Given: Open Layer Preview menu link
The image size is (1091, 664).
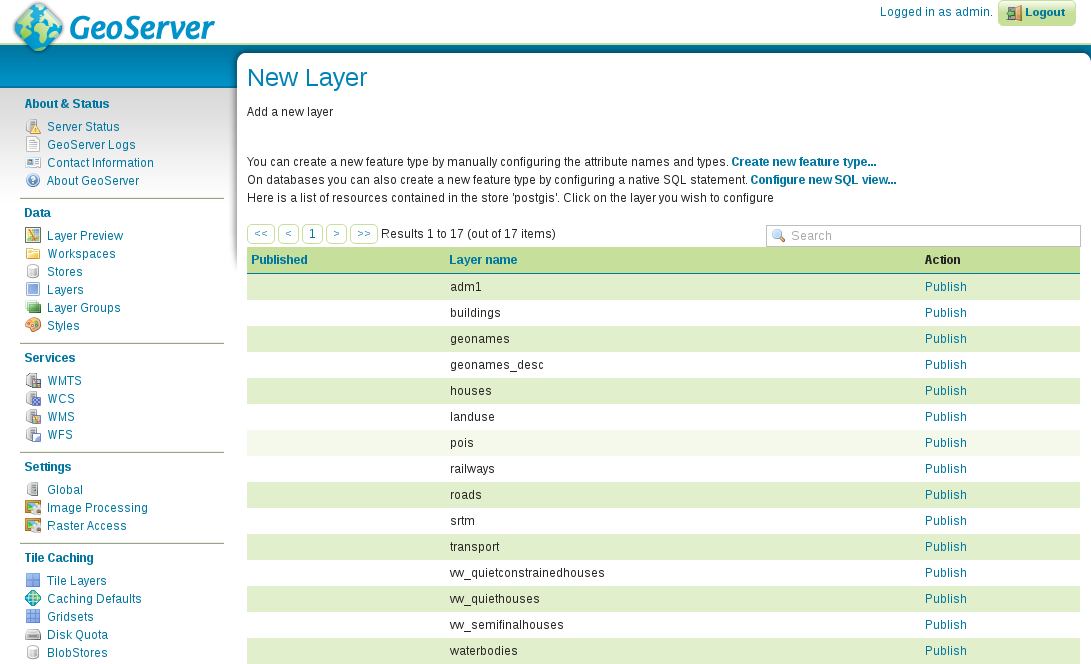Looking at the screenshot, I should [x=85, y=236].
